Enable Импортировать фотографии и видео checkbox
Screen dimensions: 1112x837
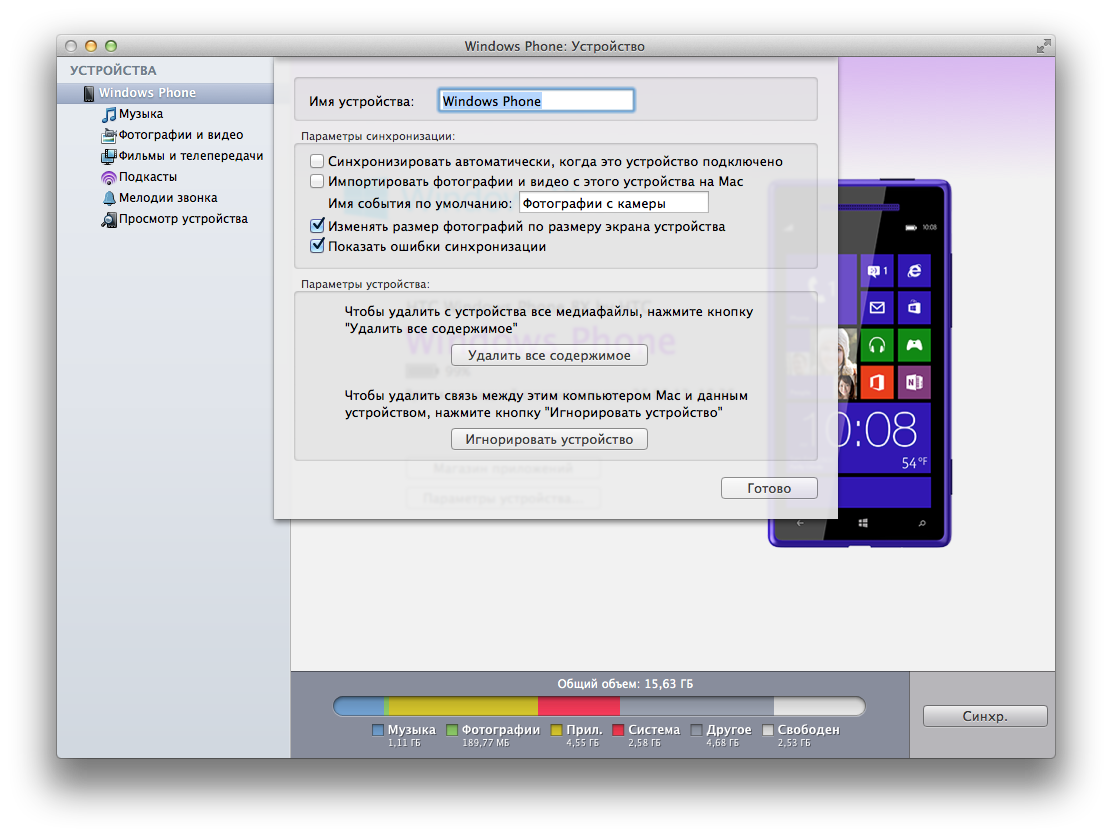317,182
